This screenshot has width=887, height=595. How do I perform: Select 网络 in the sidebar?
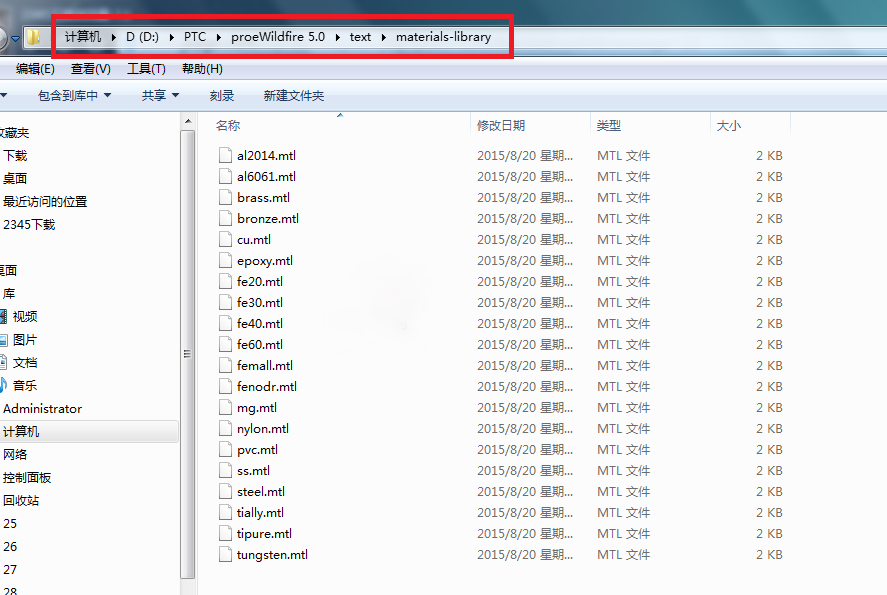15,454
